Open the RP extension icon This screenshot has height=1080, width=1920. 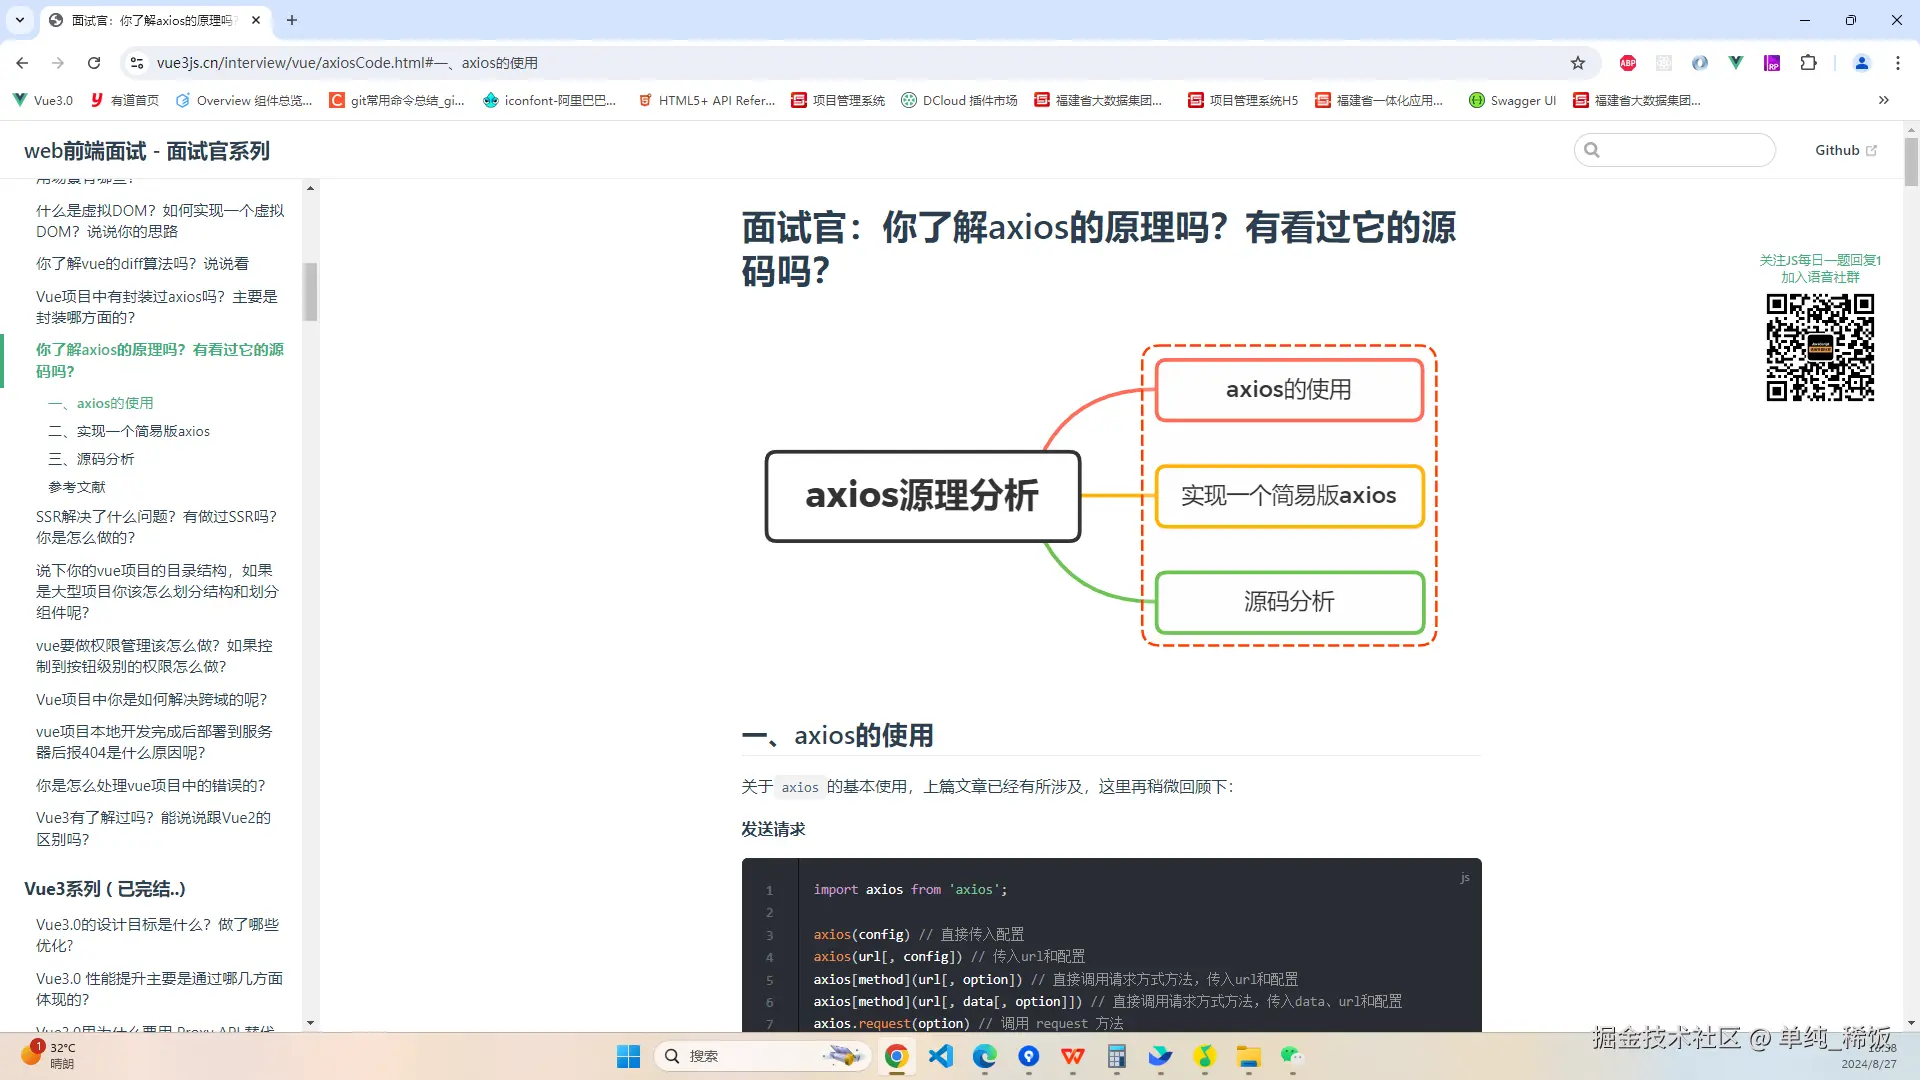click(x=1772, y=62)
